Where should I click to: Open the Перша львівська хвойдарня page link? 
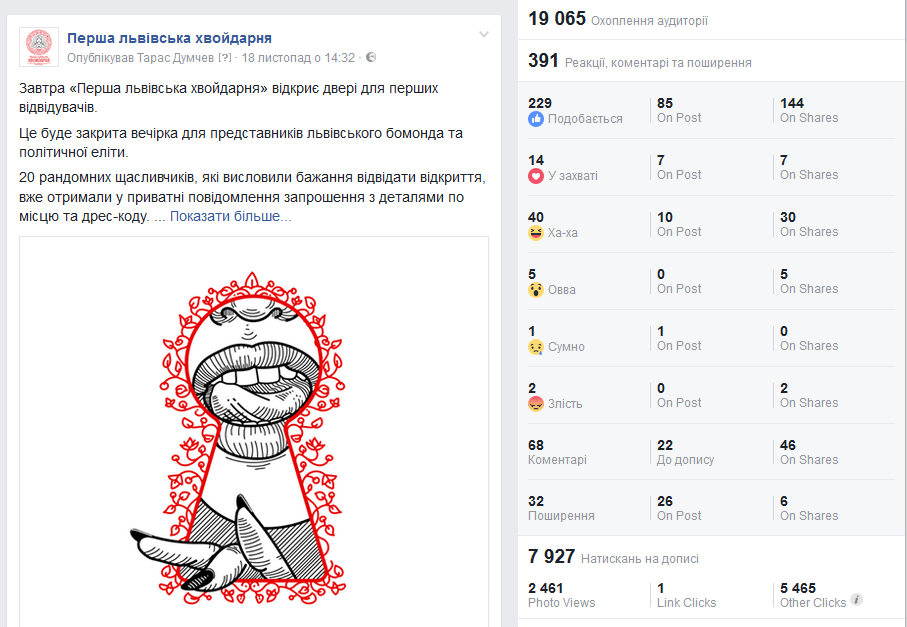pyautogui.click(x=169, y=38)
